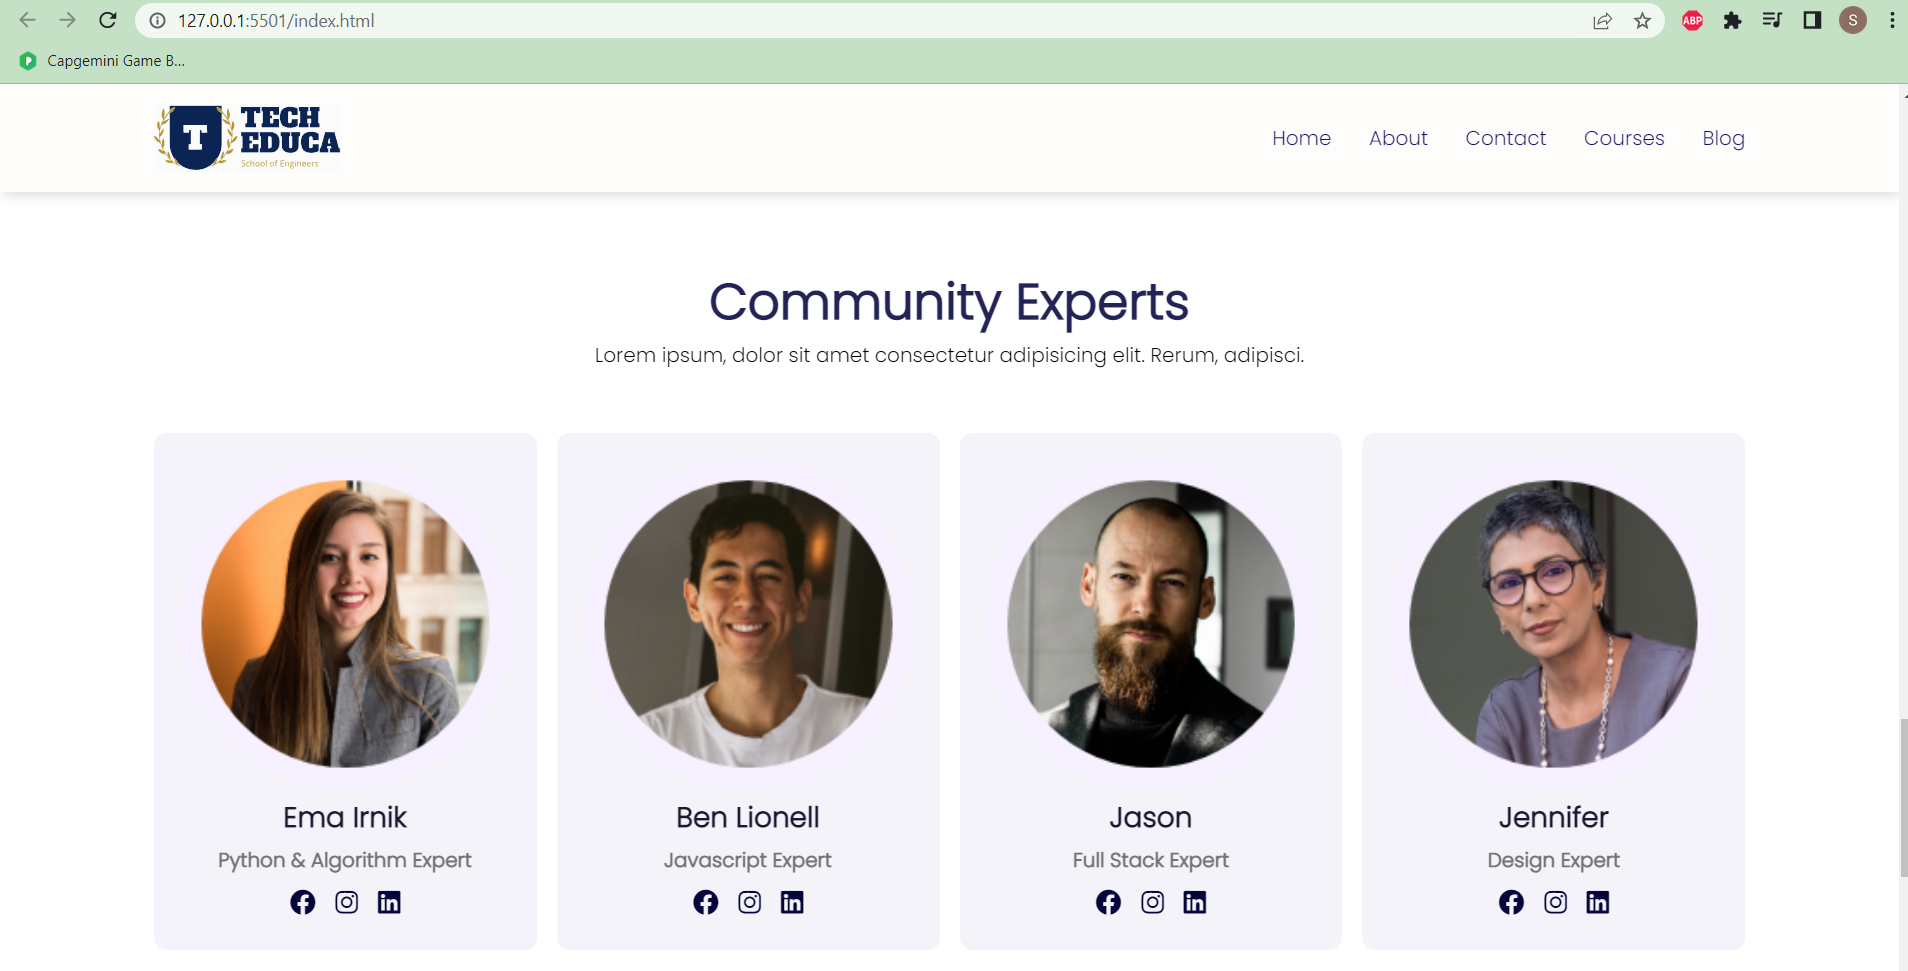Viewport: 1908px width, 971px height.
Task: Open the browser extensions puzzle icon
Action: pos(1732,20)
